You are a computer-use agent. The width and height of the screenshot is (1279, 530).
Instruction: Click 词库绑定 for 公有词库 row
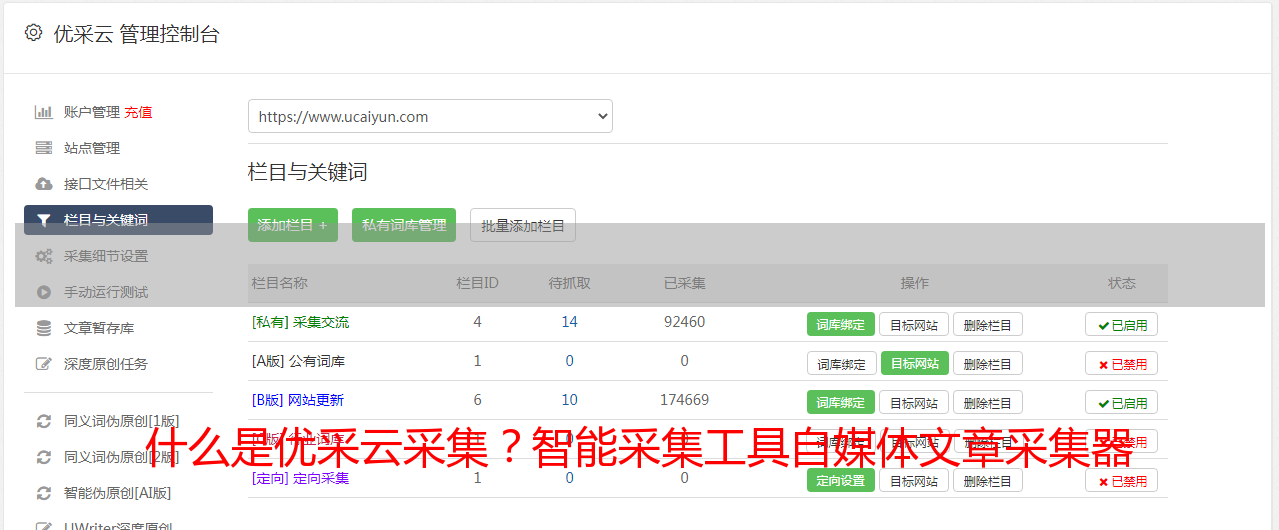click(842, 363)
